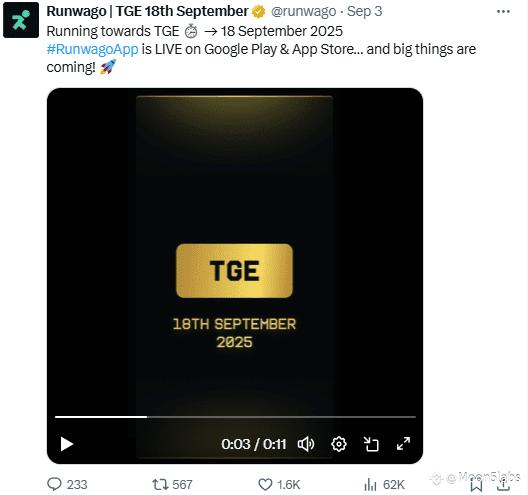Like the post with the heart icon
Image resolution: width=528 pixels, height=495 pixels.
pyautogui.click(x=265, y=485)
